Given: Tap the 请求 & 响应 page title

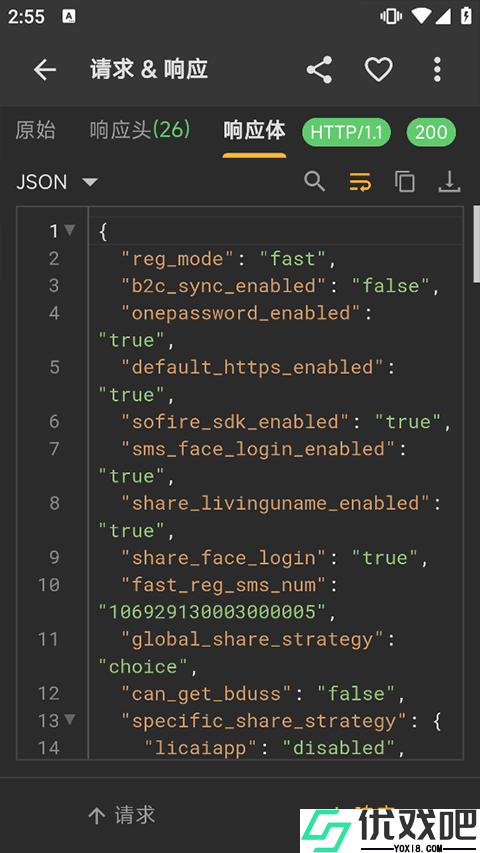Looking at the screenshot, I should click(149, 70).
